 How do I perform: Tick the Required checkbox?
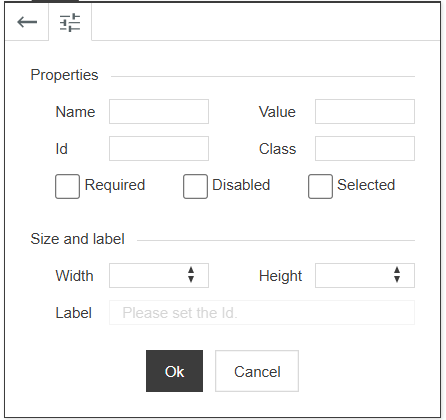pyautogui.click(x=67, y=186)
